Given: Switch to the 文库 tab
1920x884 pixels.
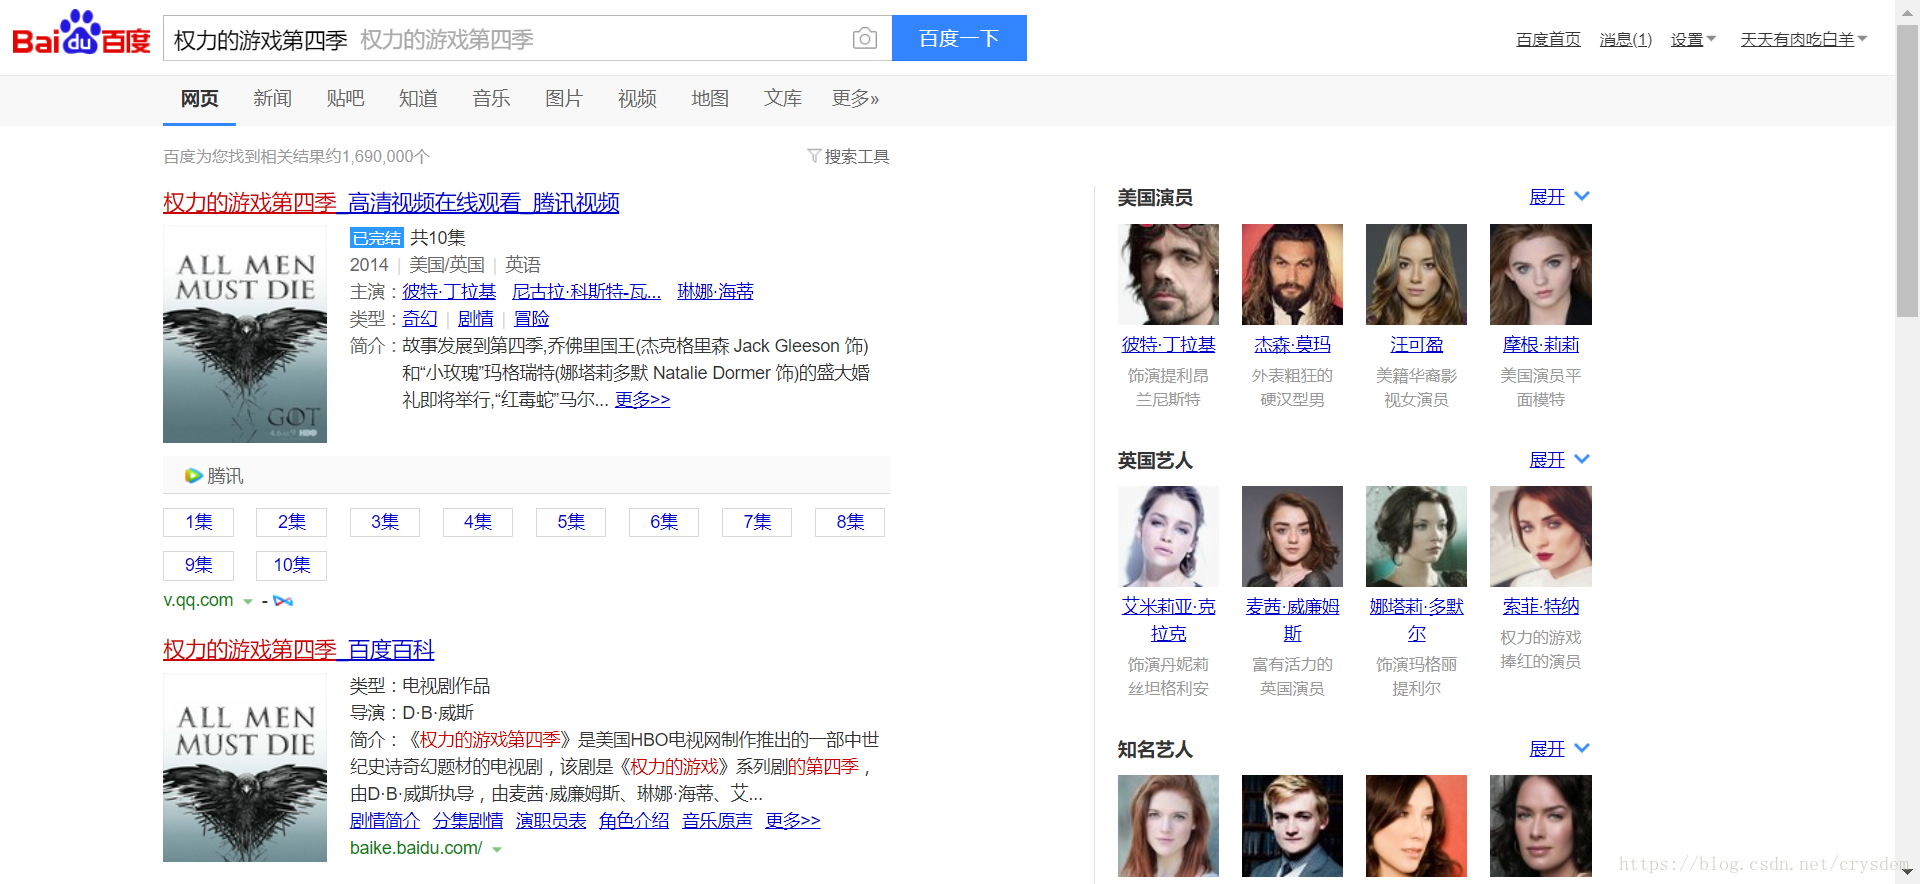Looking at the screenshot, I should click(x=783, y=98).
